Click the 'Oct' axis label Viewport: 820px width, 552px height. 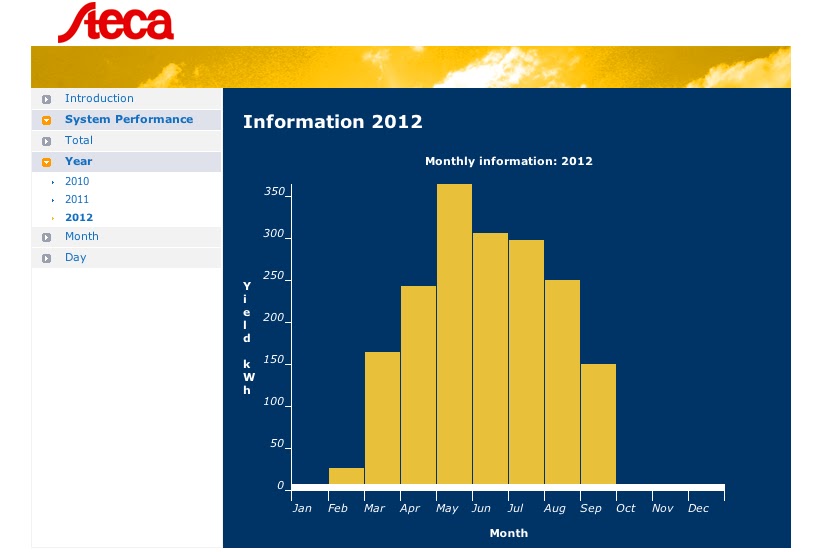(625, 508)
